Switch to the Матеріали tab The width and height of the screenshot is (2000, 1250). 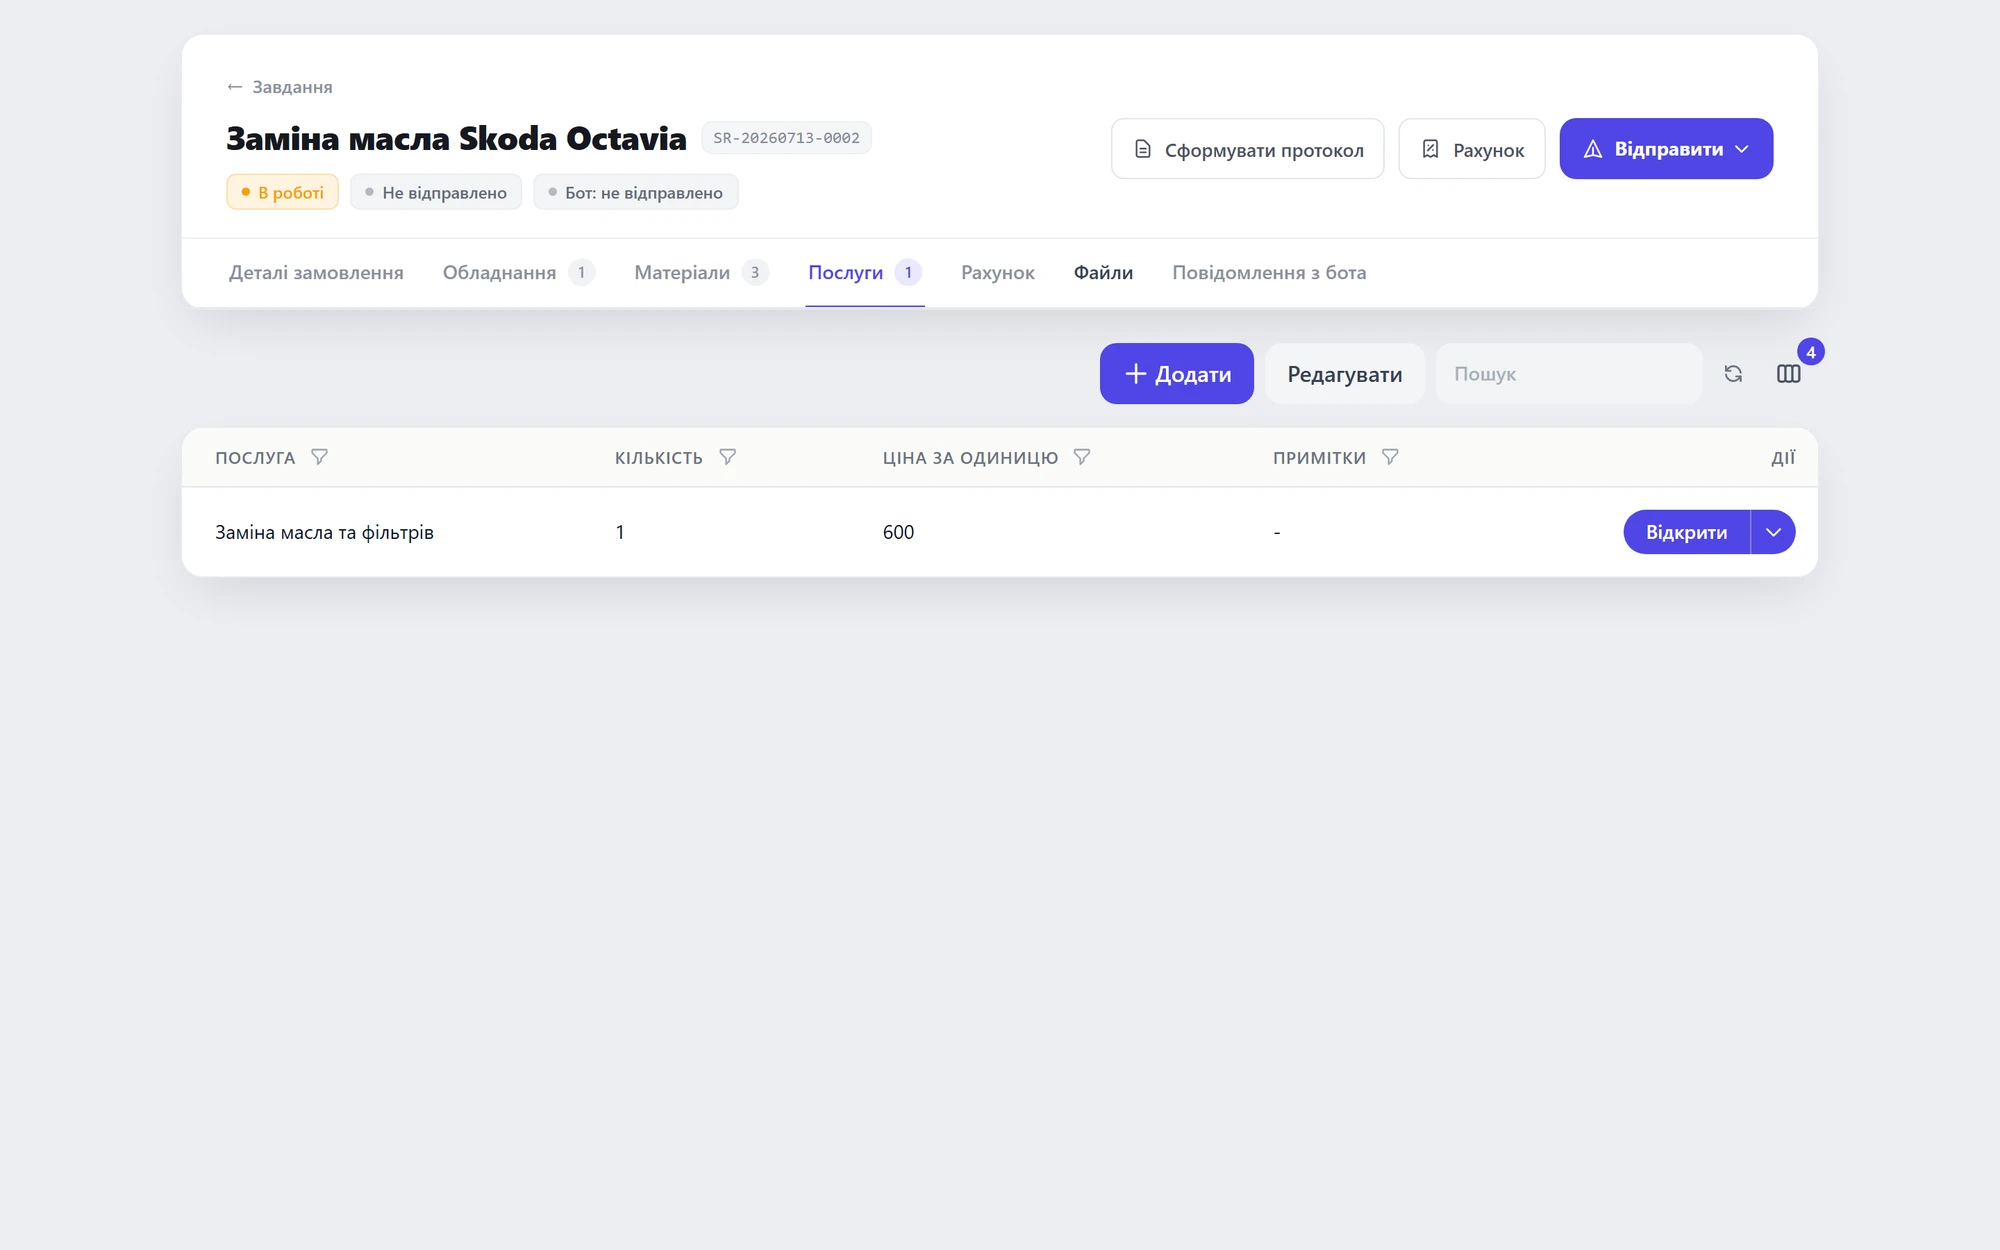(700, 273)
